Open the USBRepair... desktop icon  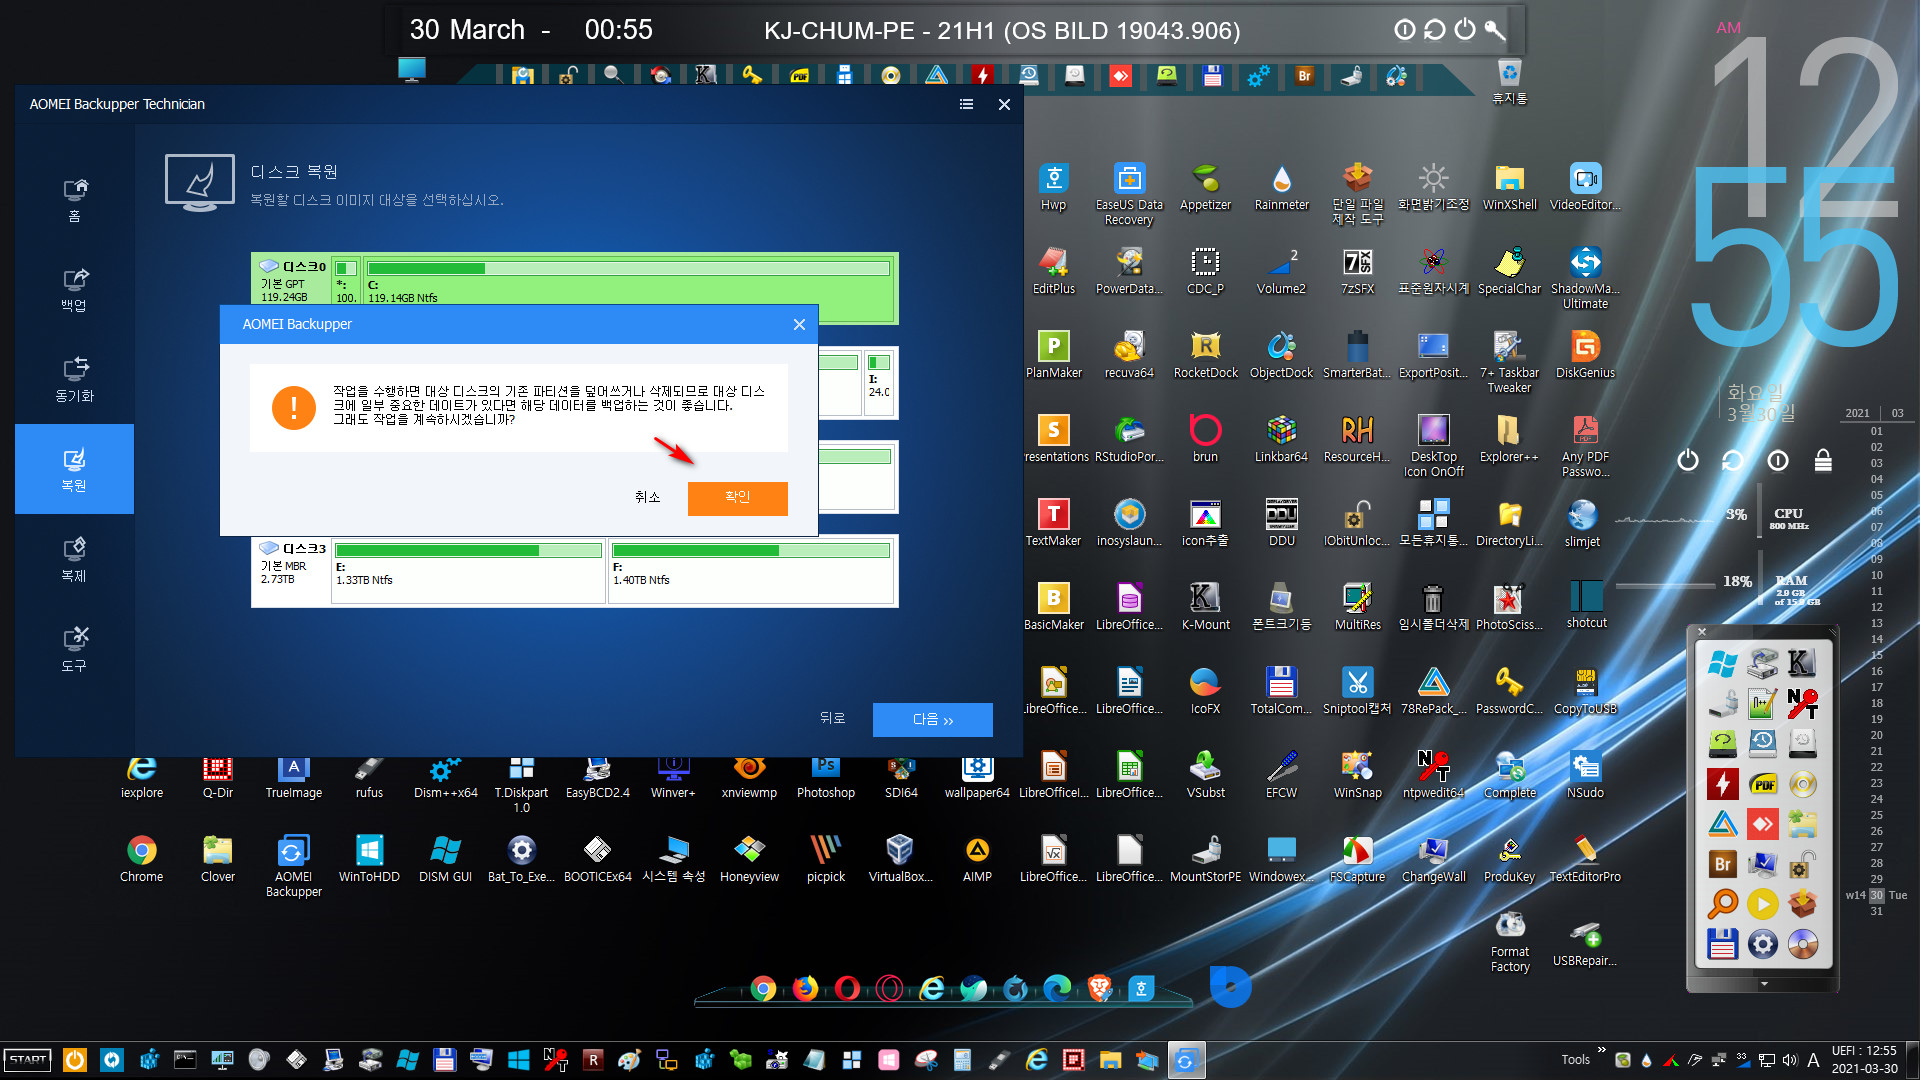(1585, 943)
